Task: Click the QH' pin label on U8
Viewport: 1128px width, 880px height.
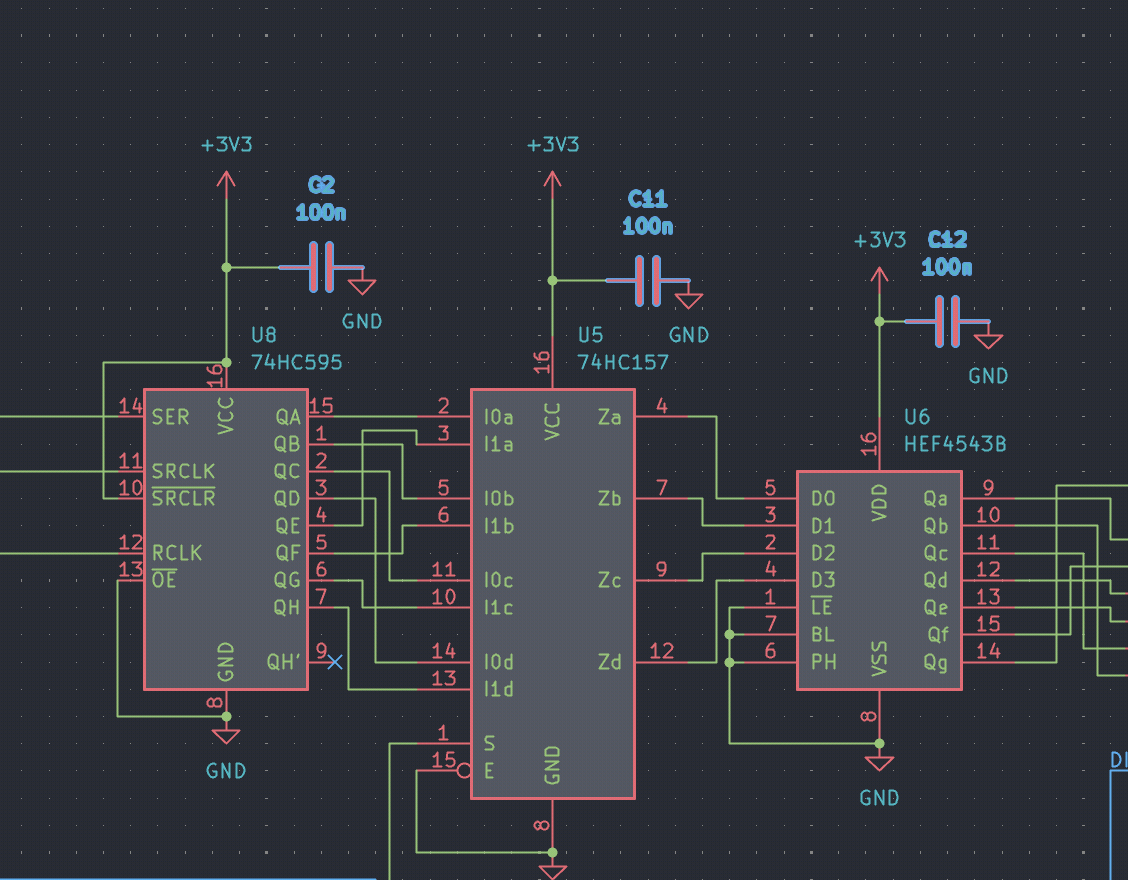Action: click(x=283, y=662)
